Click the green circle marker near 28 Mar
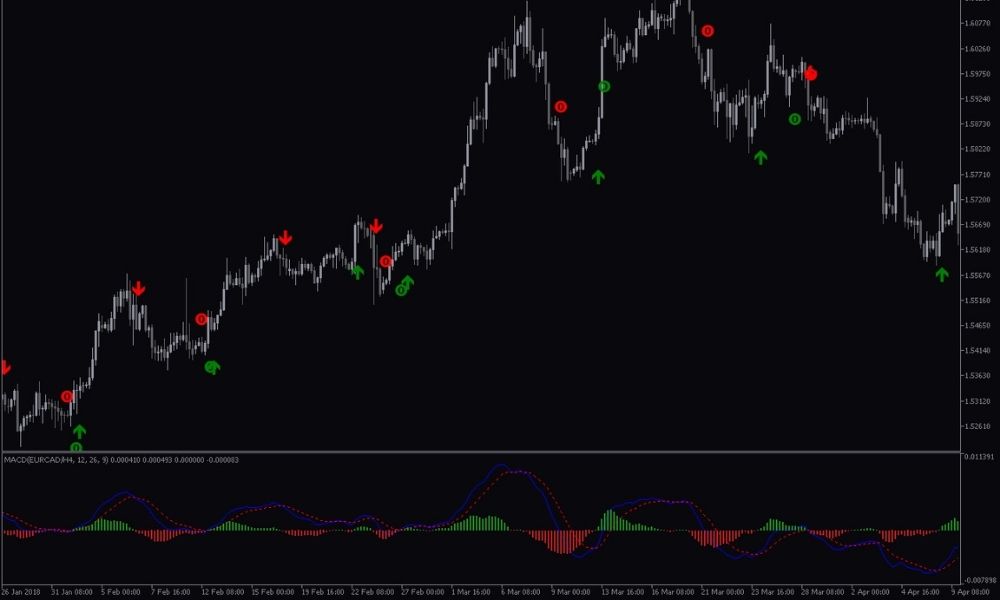 (795, 119)
